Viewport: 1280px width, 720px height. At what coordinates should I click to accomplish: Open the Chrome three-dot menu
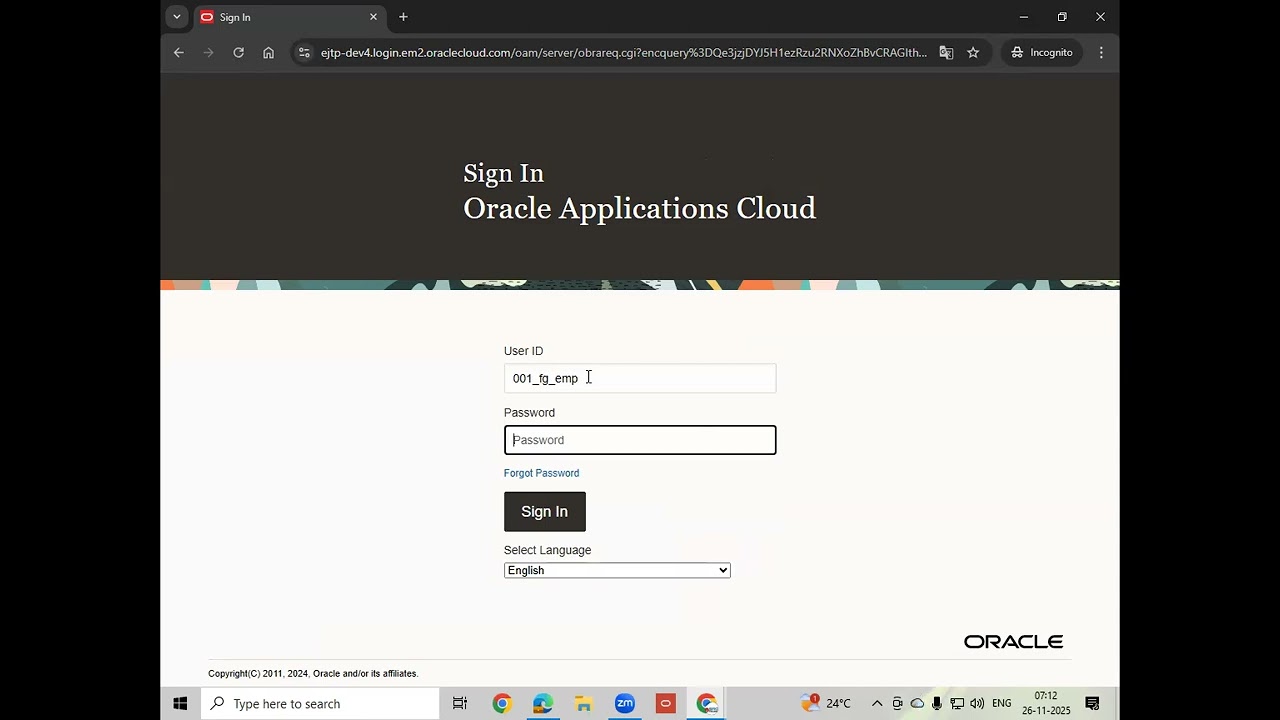[1101, 52]
